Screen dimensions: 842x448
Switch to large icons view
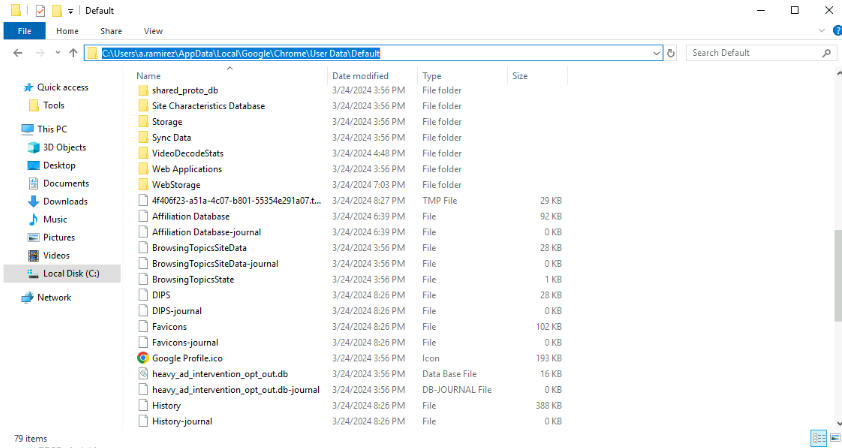pyautogui.click(x=833, y=438)
